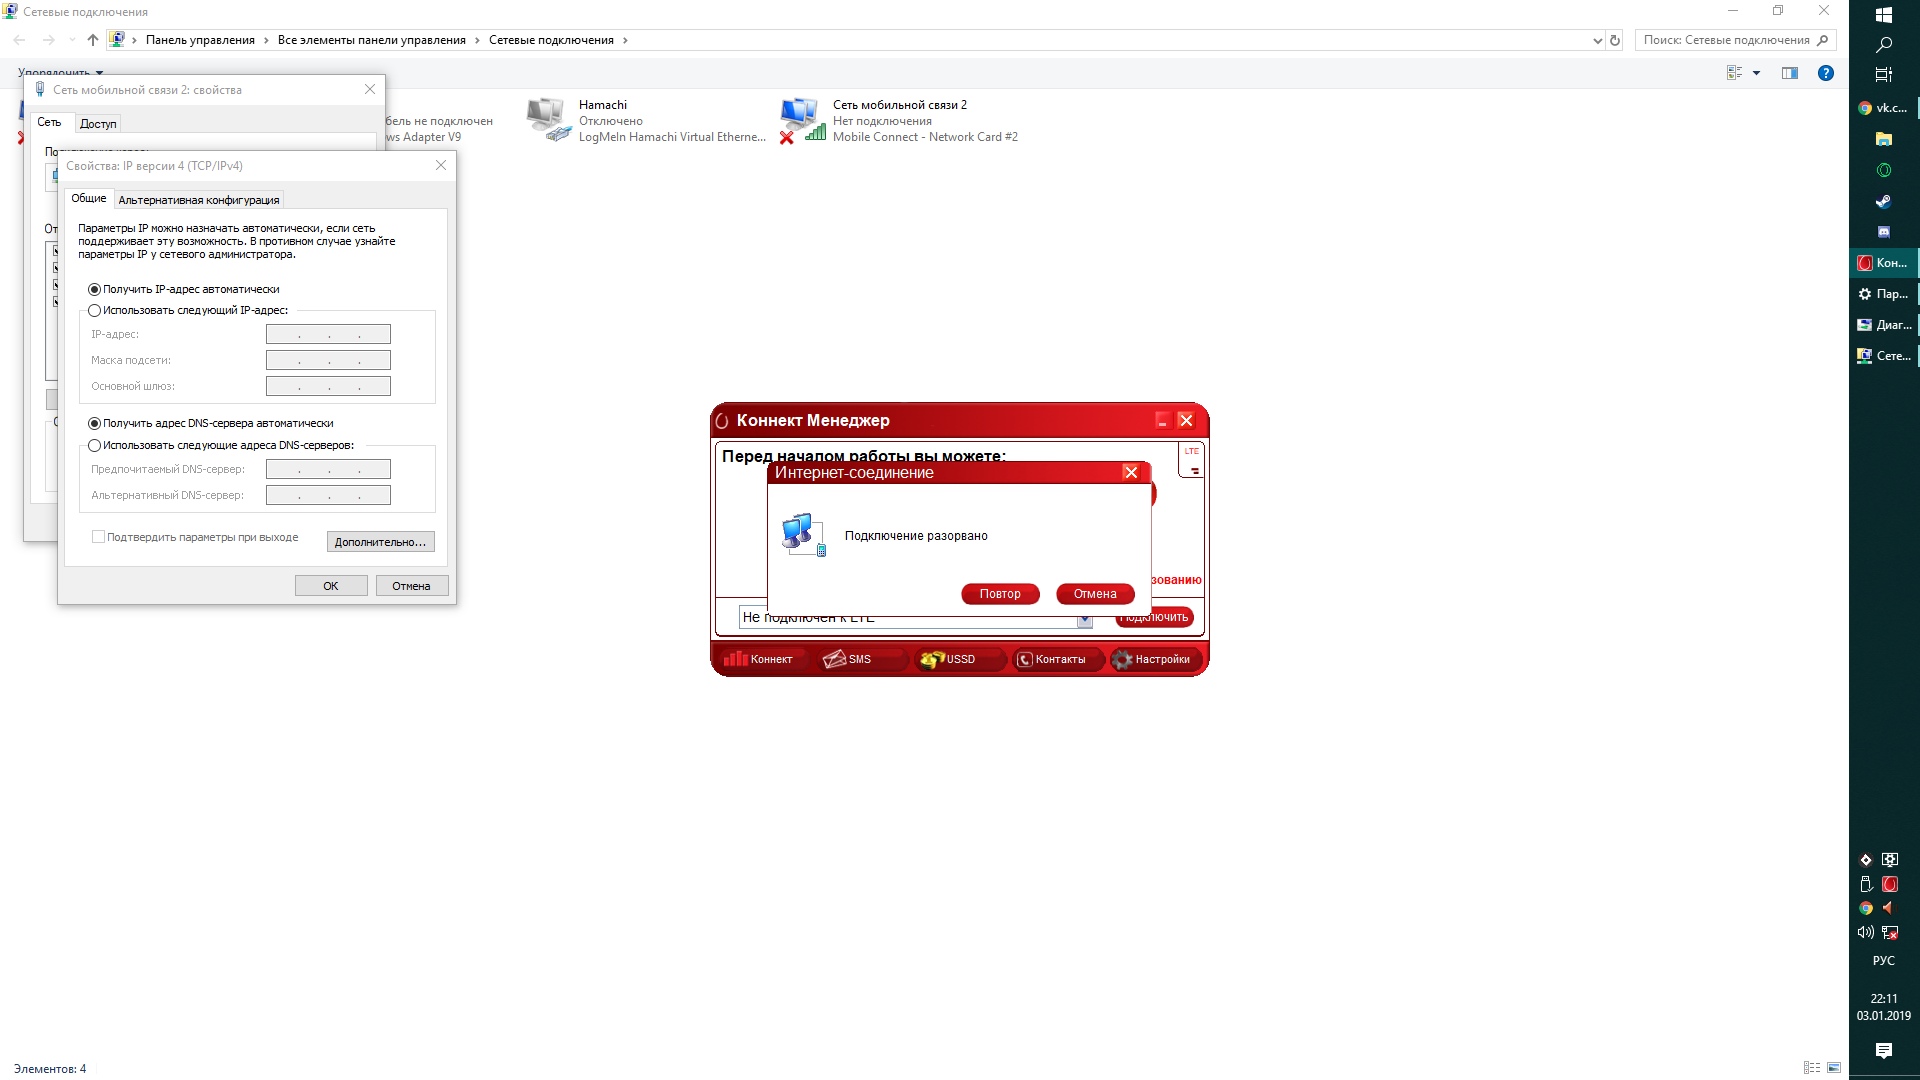Screen dimensions: 1920x1080
Task: Click the disconnected network tray icon
Action: pyautogui.click(x=1890, y=932)
